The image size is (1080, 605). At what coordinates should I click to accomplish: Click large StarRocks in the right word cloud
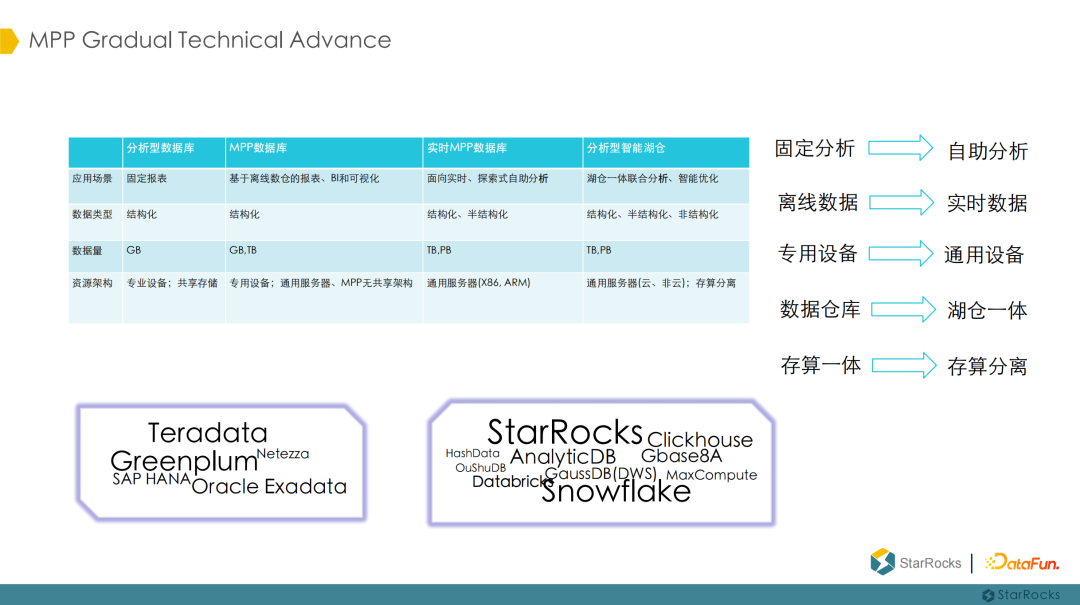click(x=565, y=432)
